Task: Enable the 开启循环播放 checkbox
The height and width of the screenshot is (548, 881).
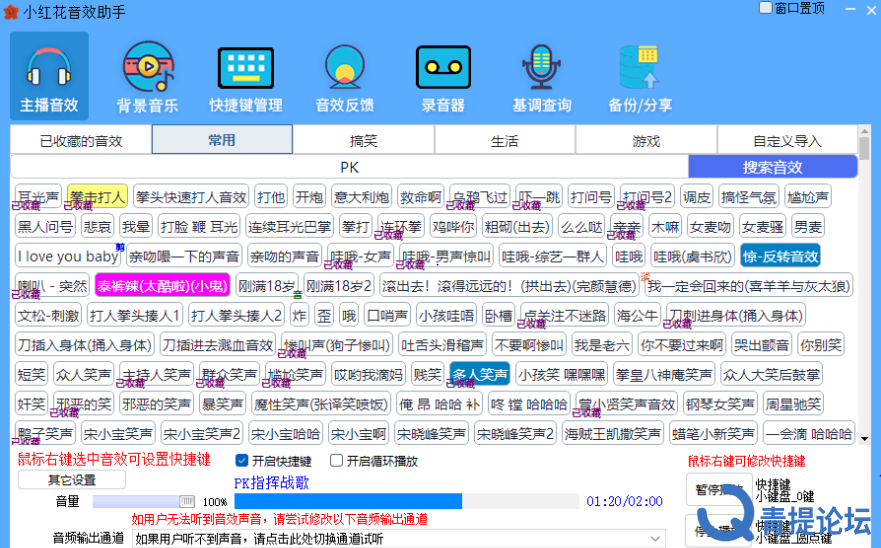Action: [x=337, y=461]
